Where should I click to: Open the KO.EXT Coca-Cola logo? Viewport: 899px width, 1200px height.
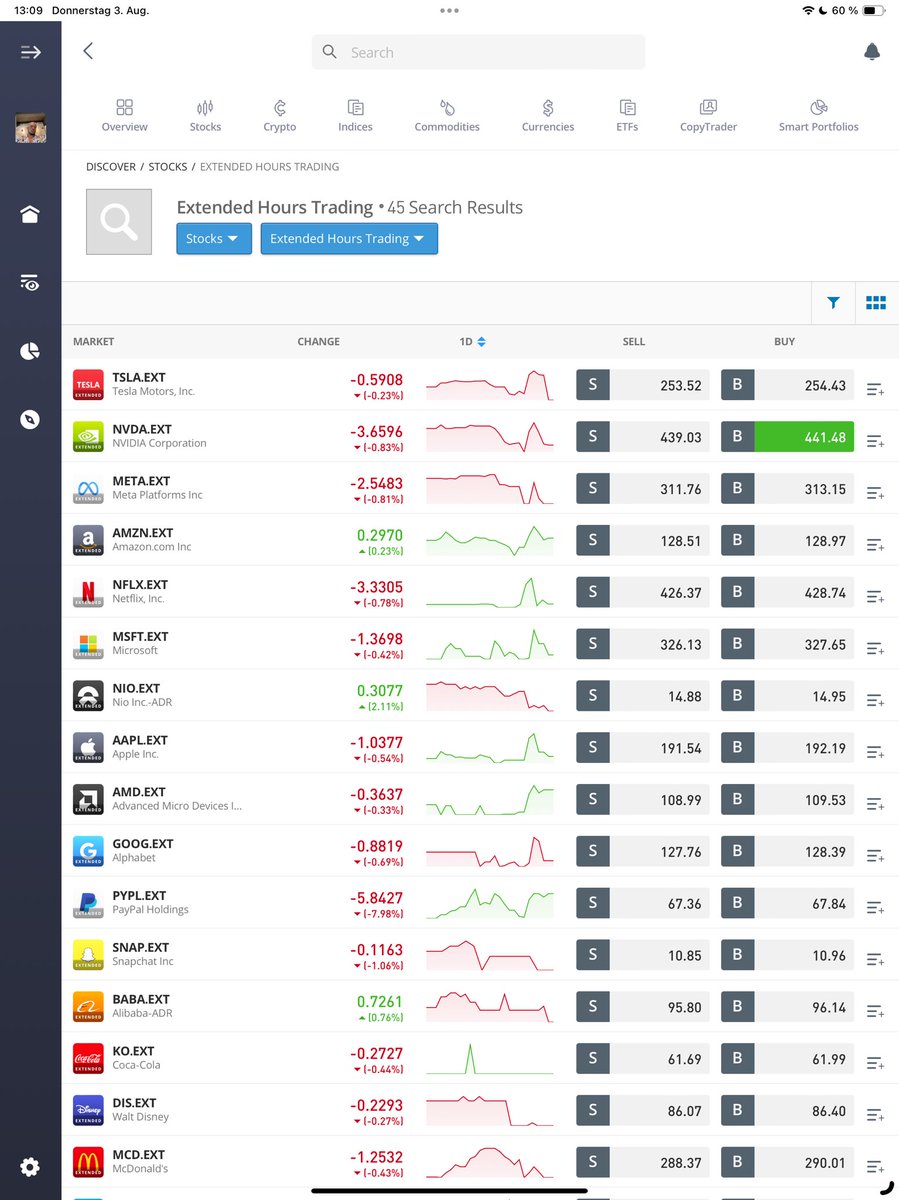click(x=88, y=1059)
